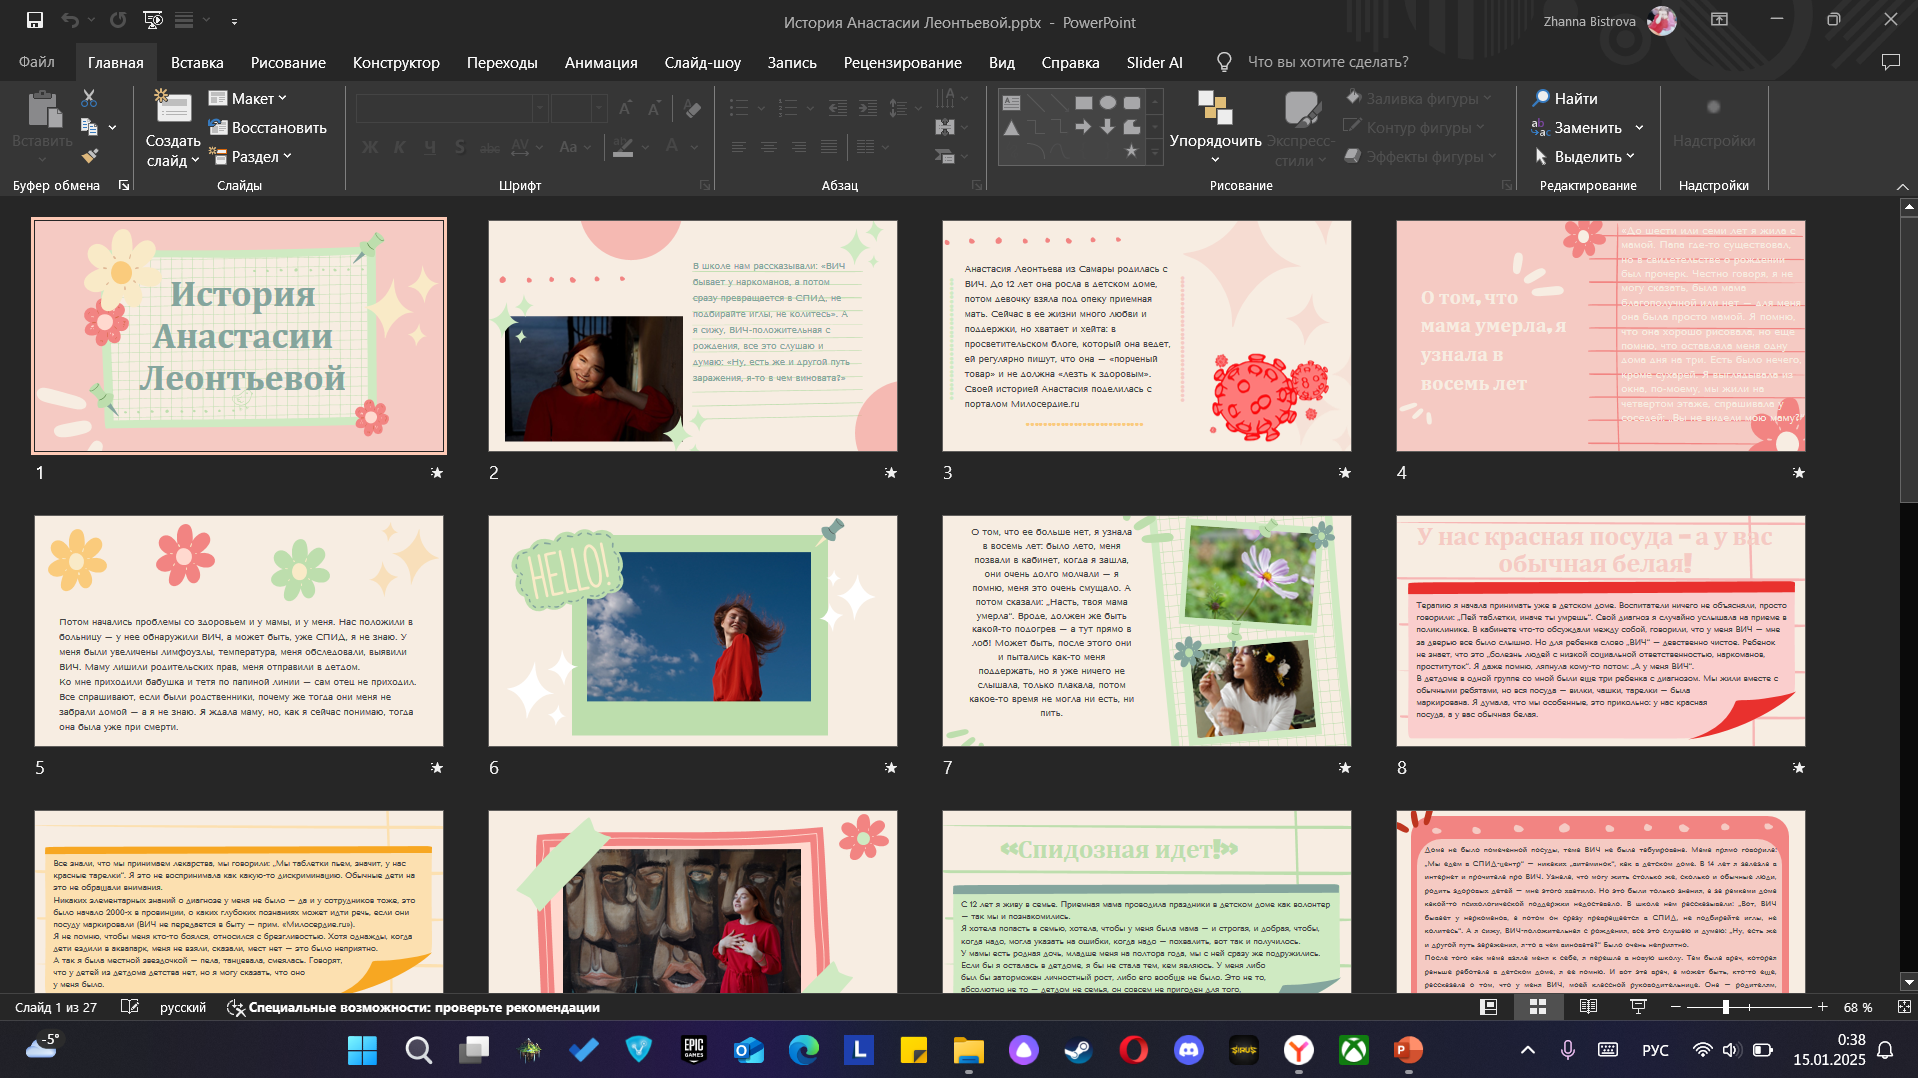Expand the Выделить select dropdown
The image size is (1918, 1078).
click(x=1585, y=156)
